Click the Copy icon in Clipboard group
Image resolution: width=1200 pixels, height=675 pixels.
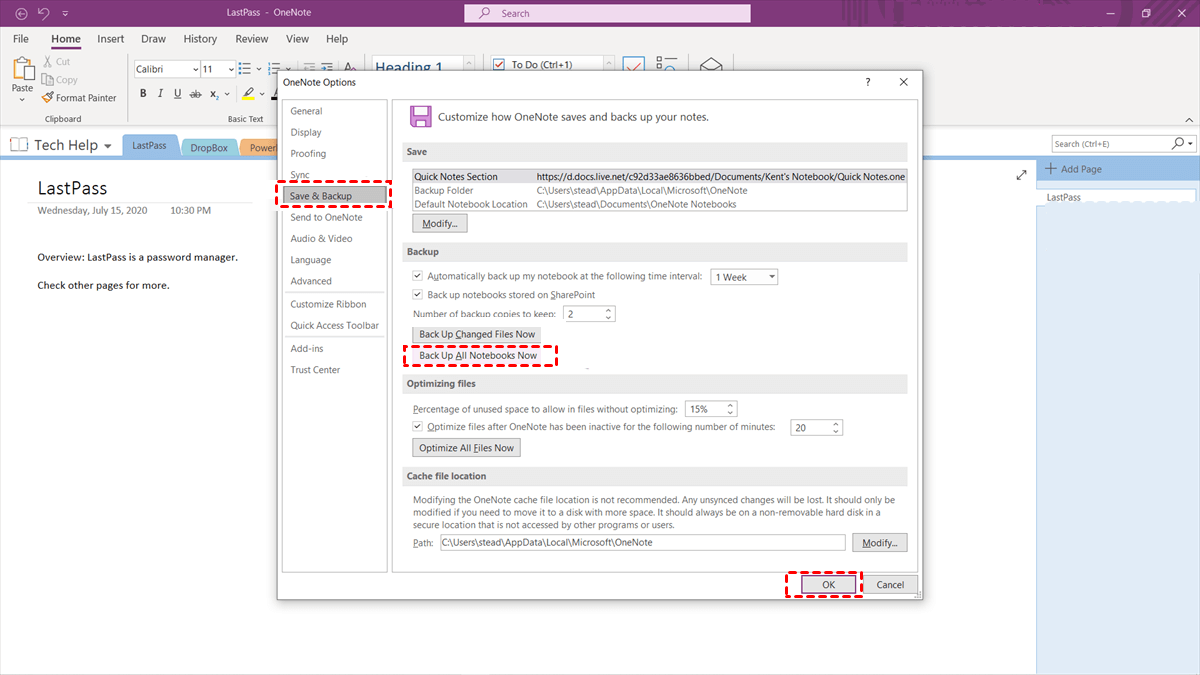click(48, 80)
